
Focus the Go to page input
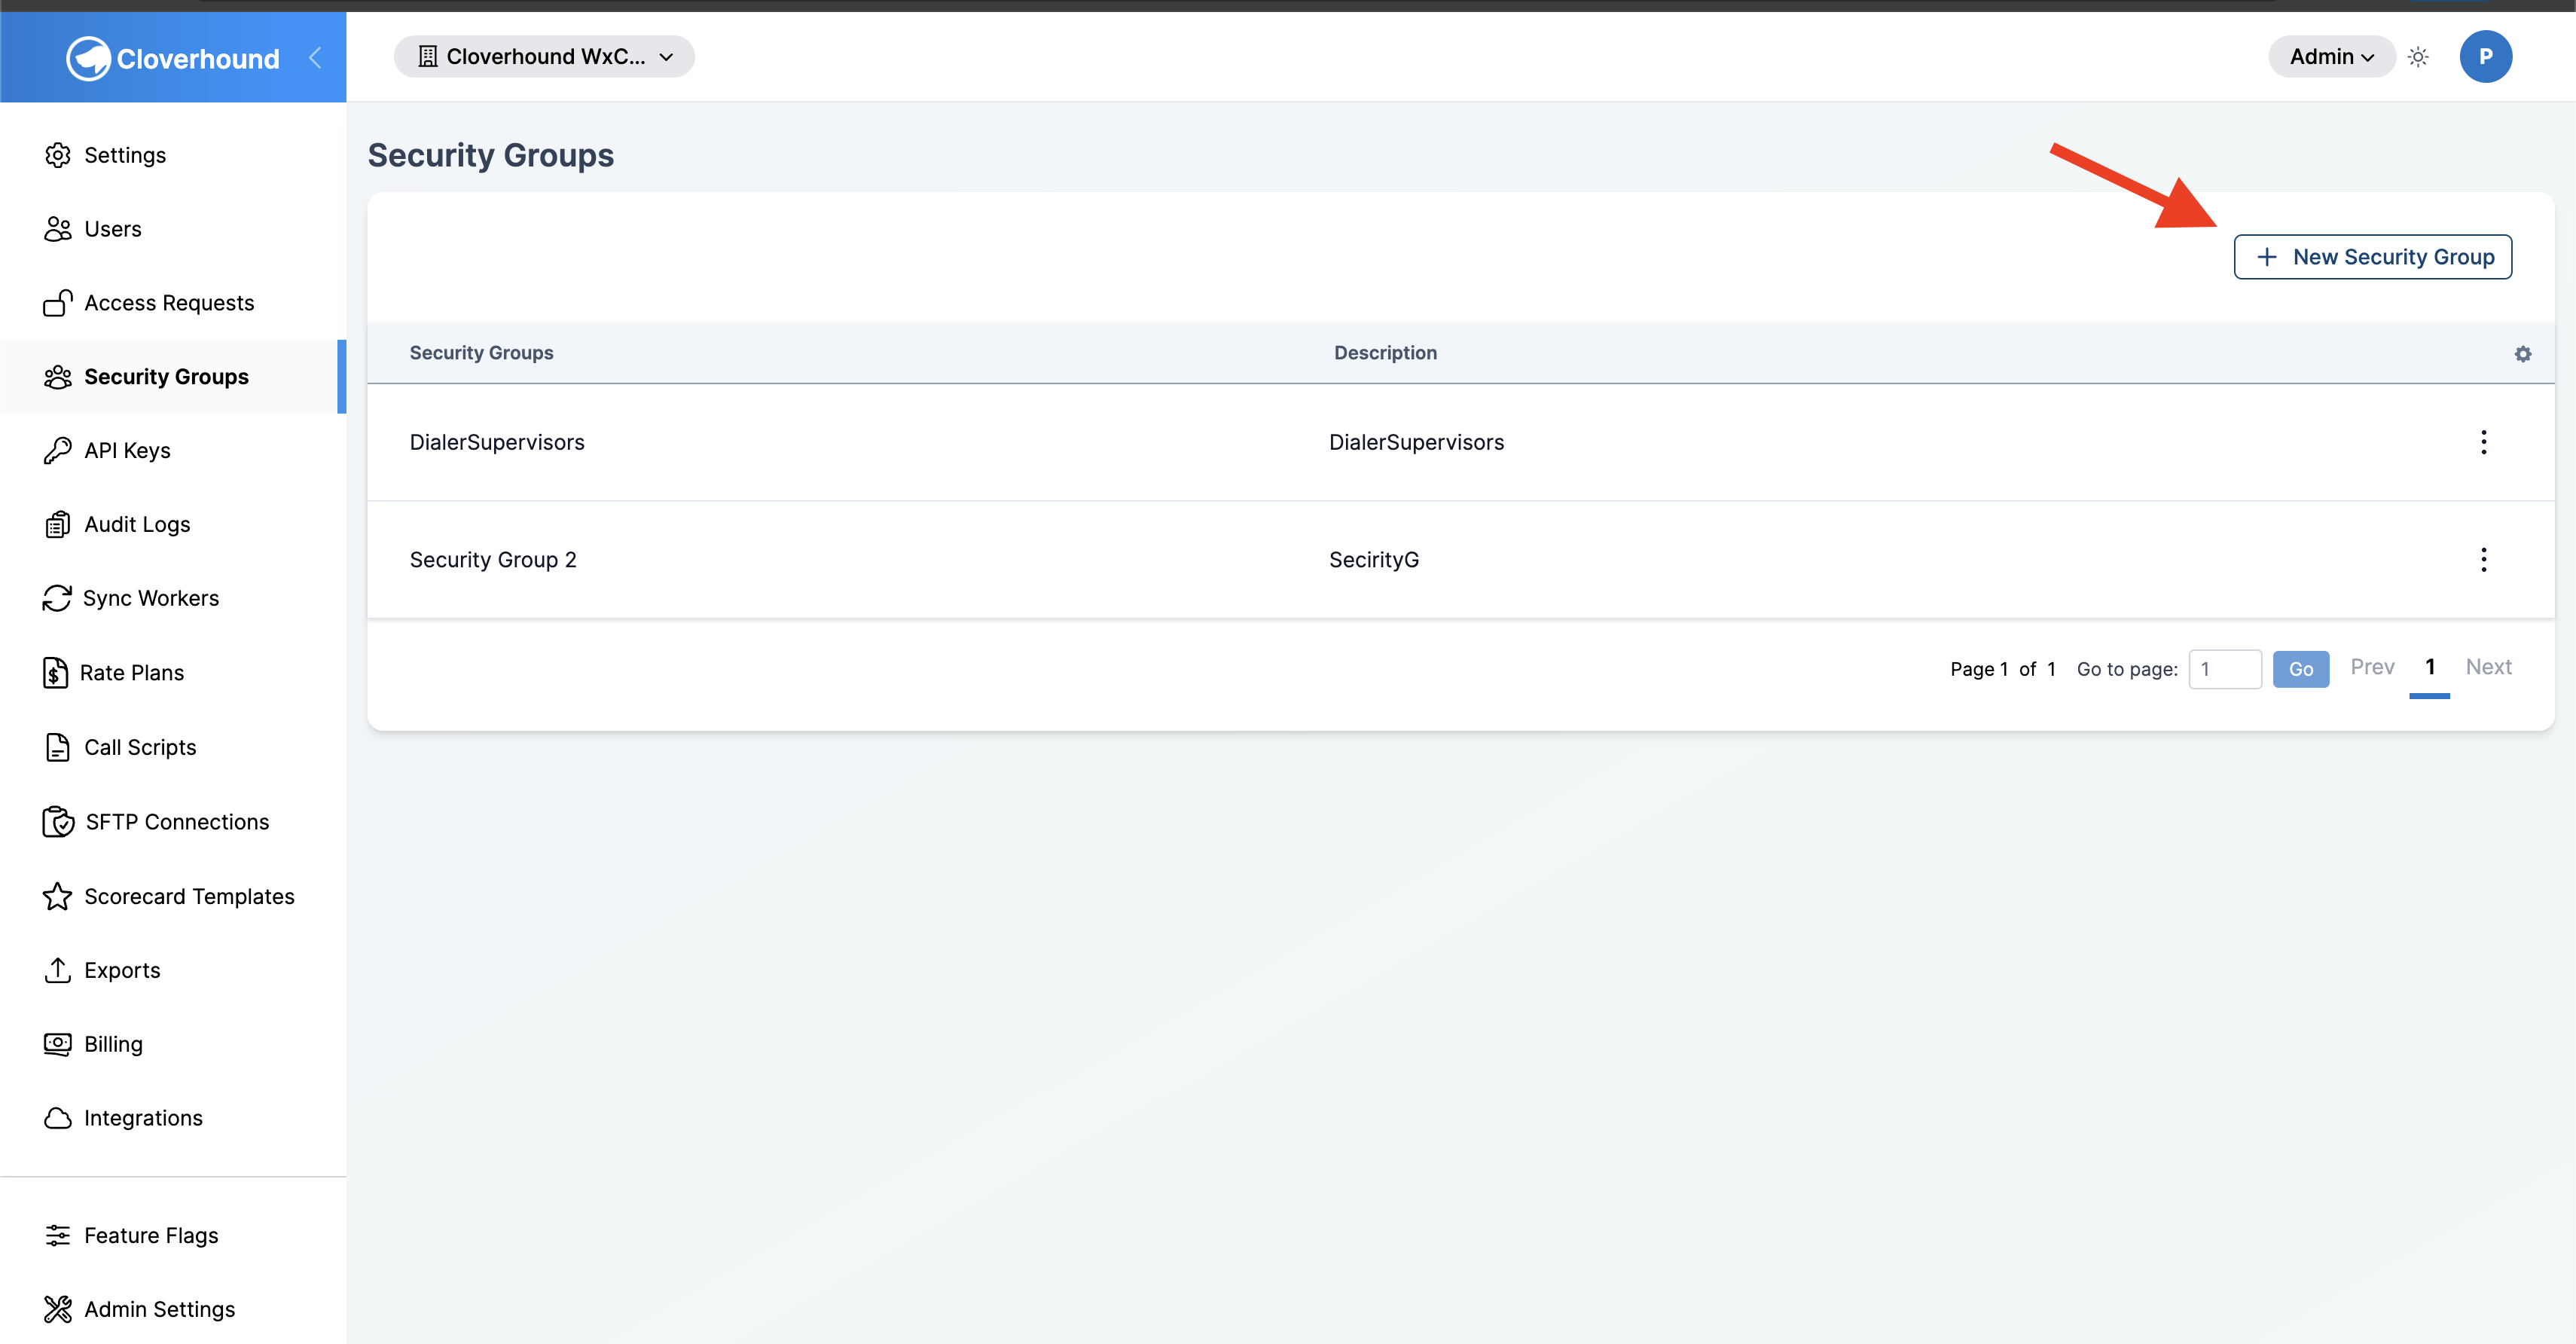pos(2225,669)
